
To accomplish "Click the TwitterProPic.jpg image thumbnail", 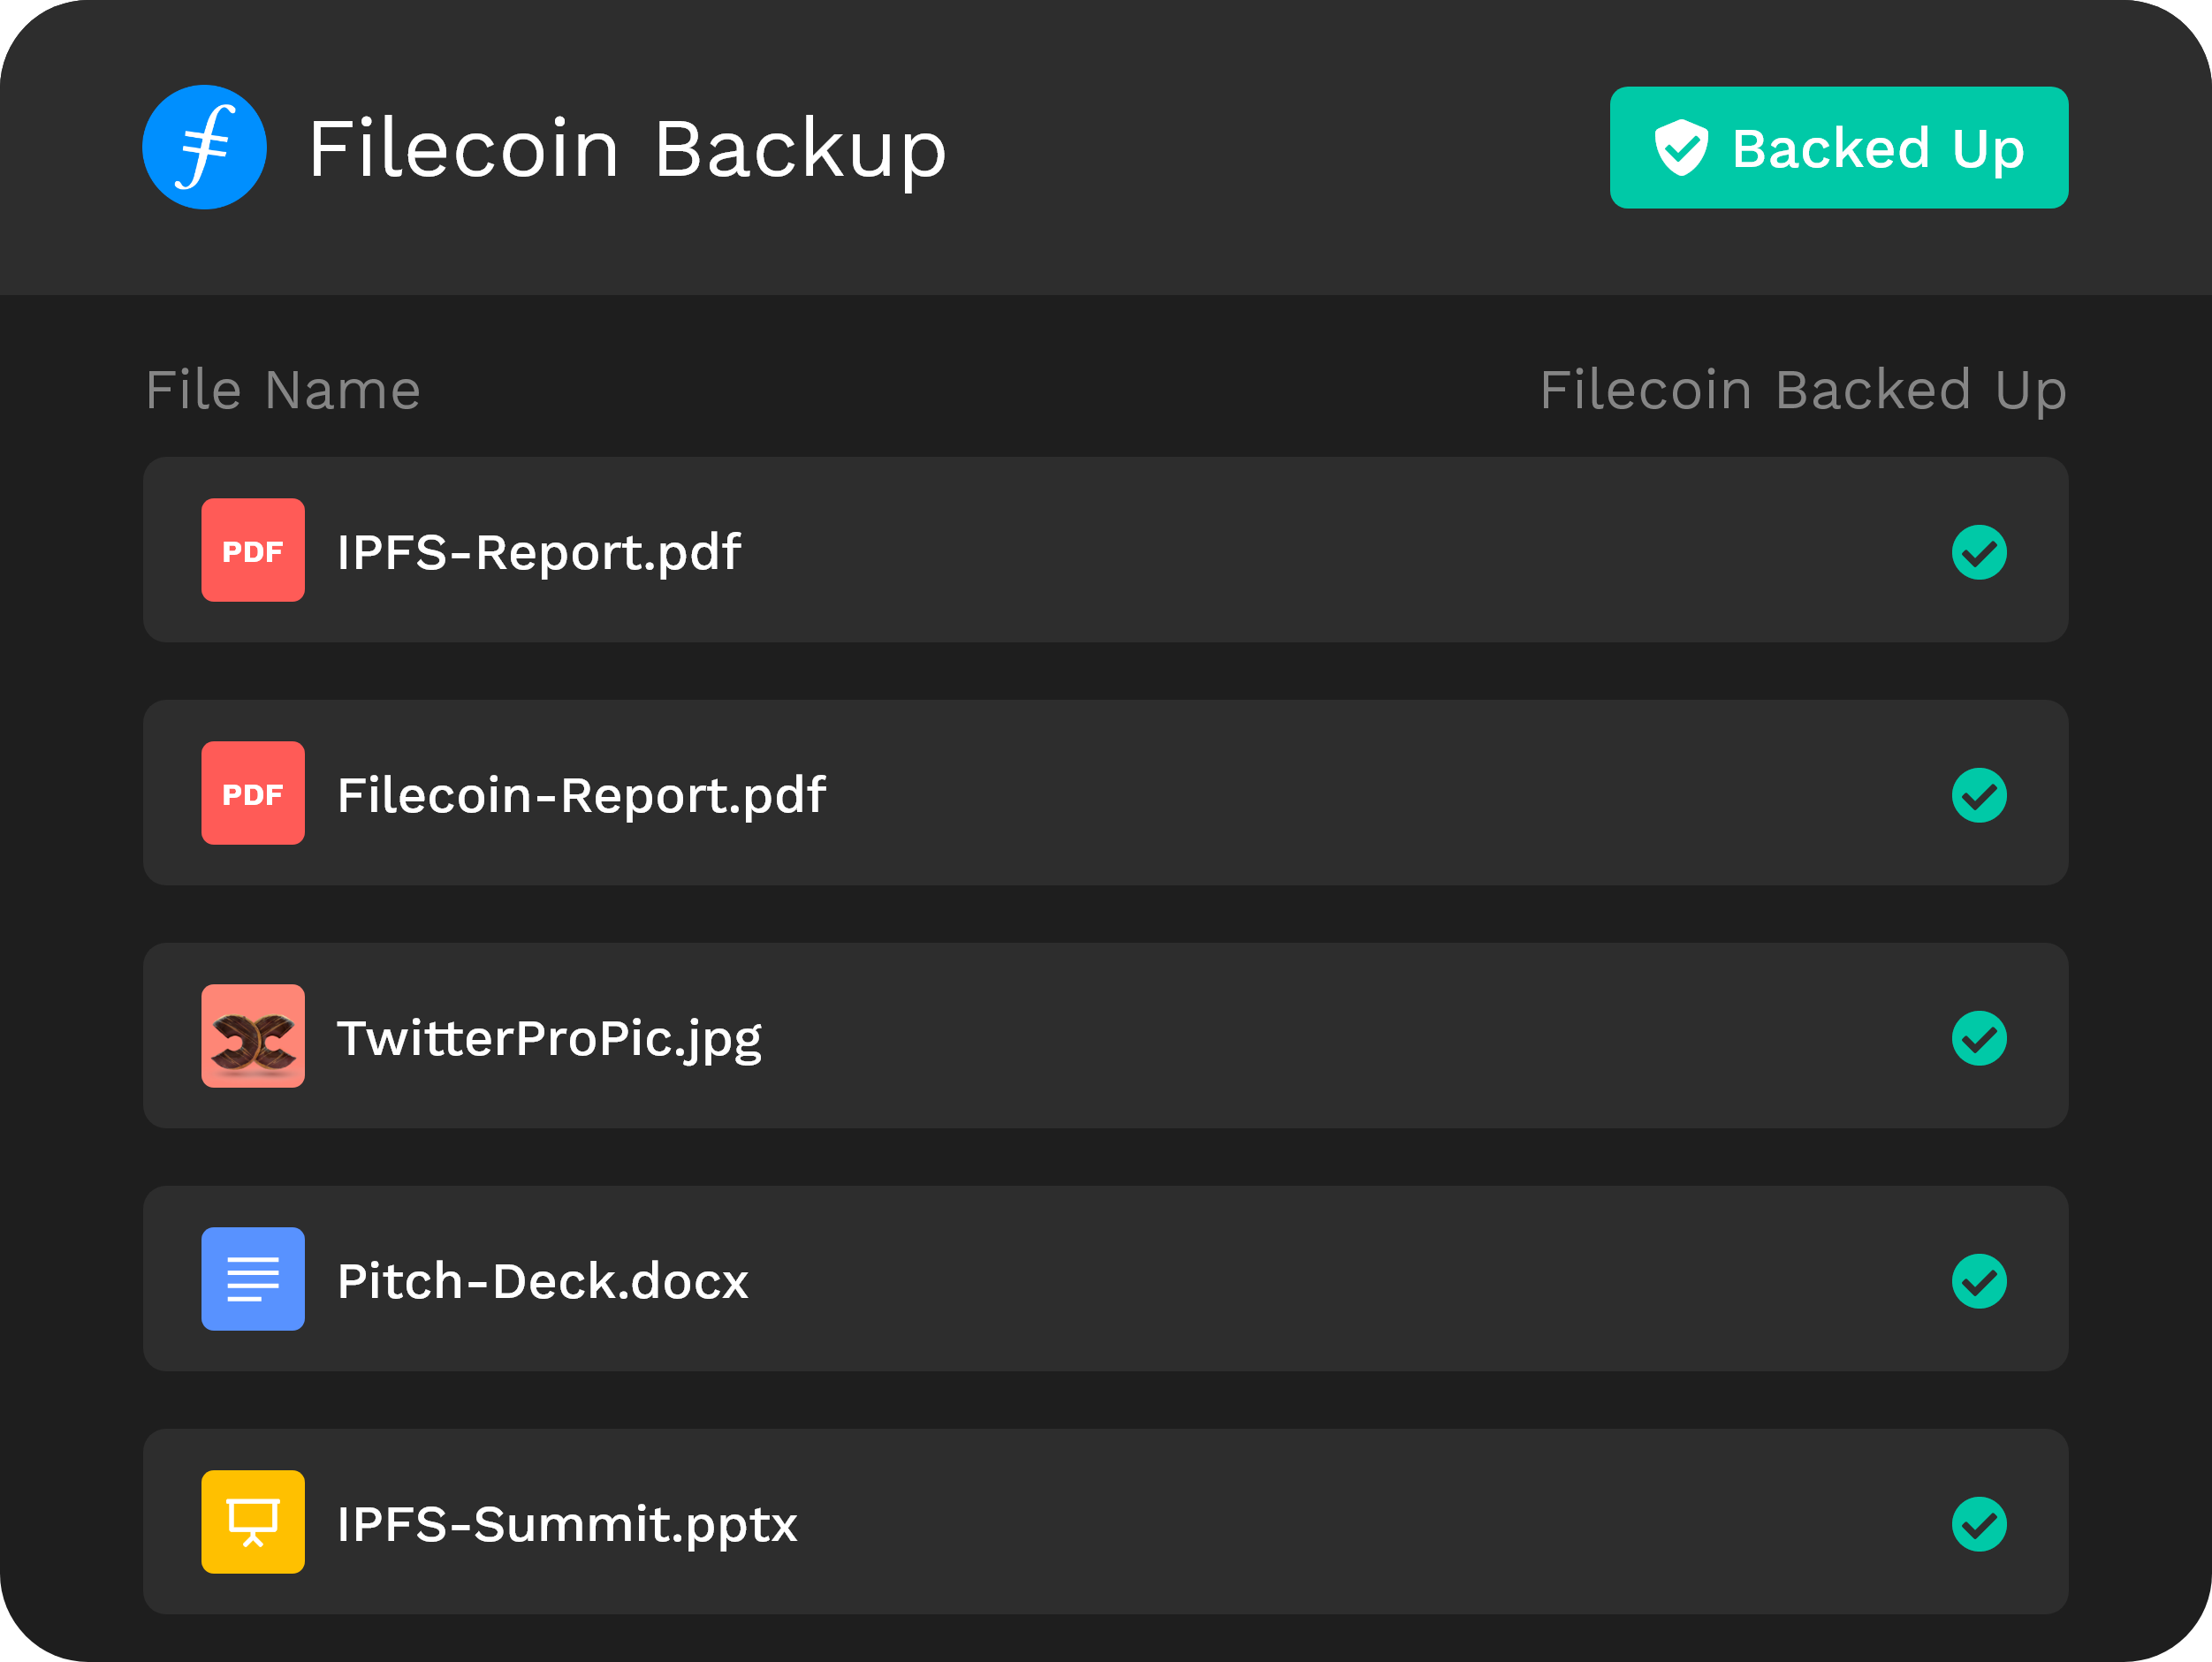I will point(253,1037).
